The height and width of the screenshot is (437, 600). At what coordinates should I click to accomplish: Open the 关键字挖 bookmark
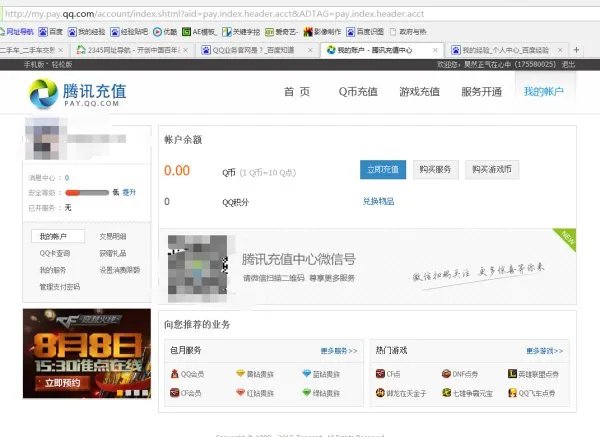[241, 32]
